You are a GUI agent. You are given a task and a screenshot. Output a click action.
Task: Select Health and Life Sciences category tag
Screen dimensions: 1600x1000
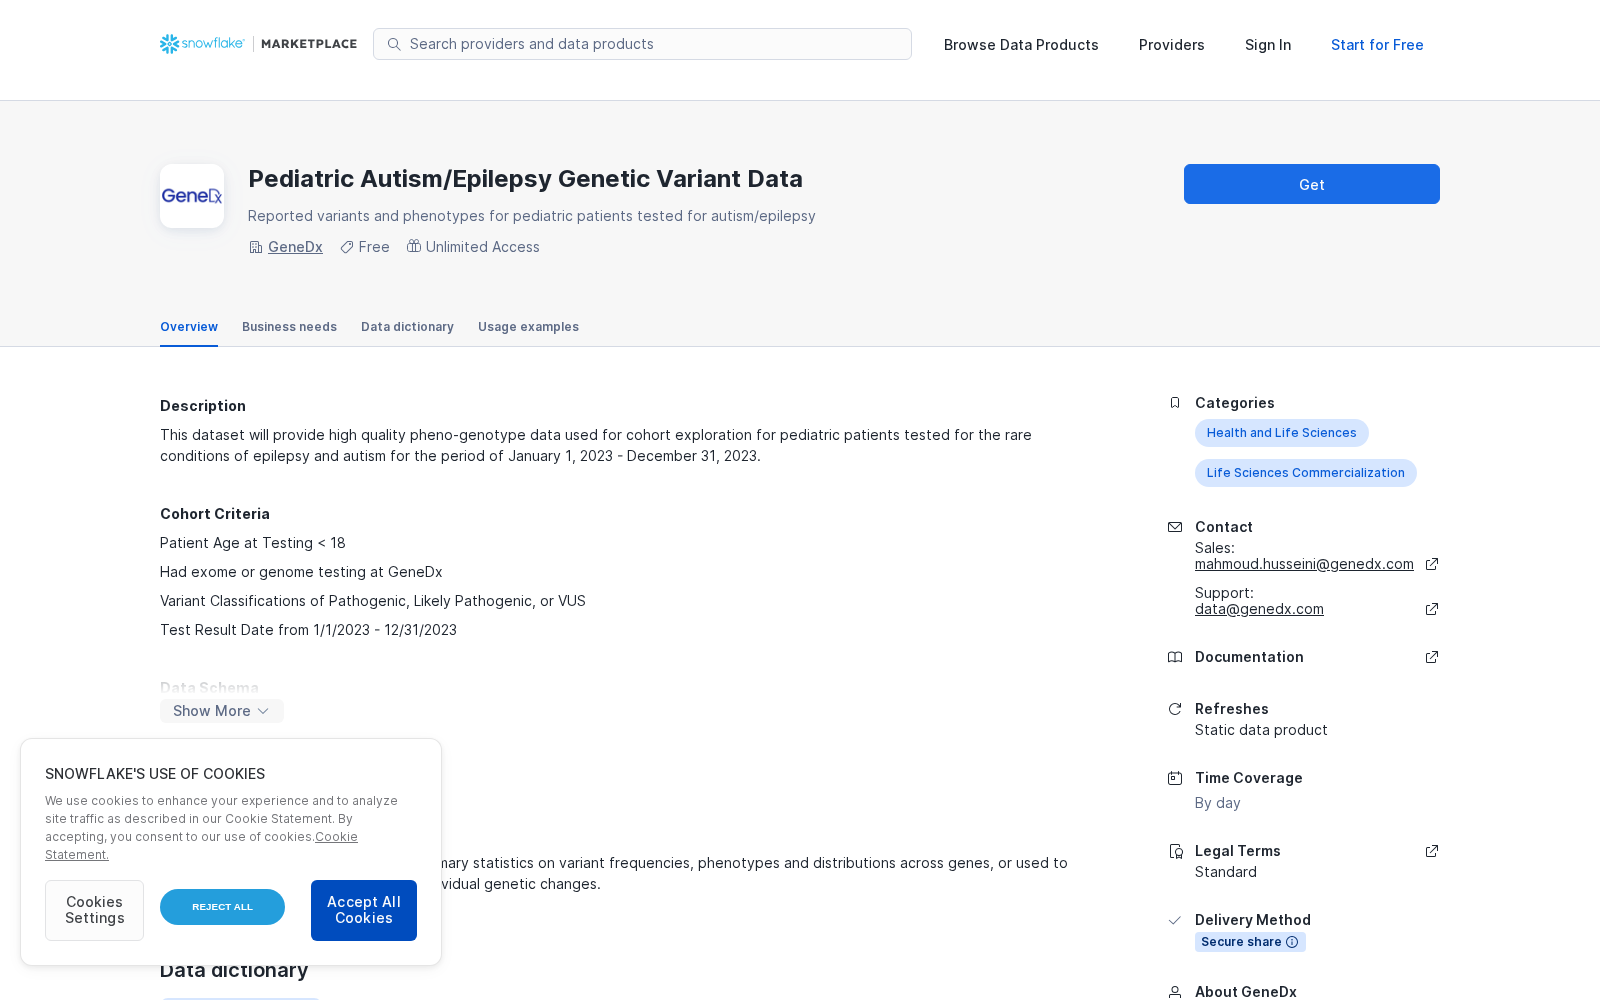click(x=1281, y=433)
